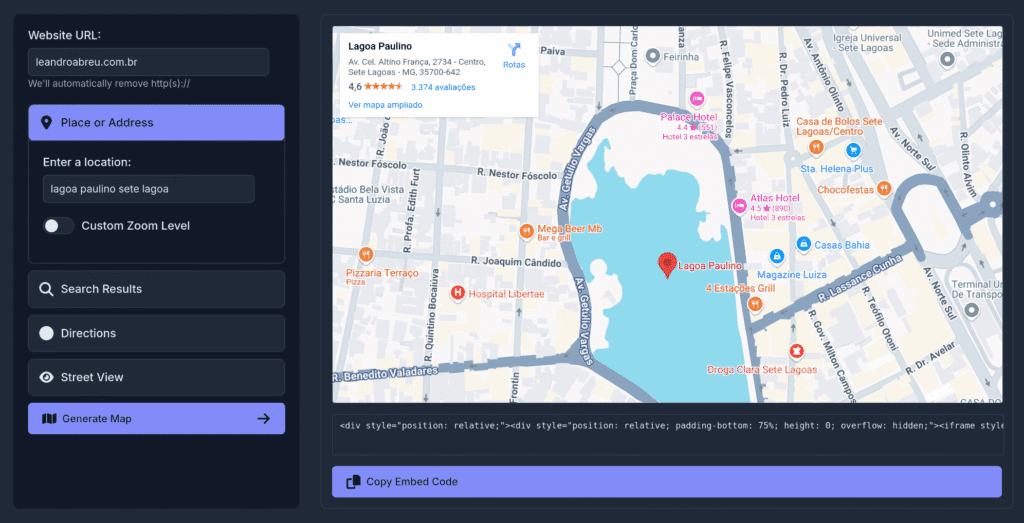The width and height of the screenshot is (1024, 523).
Task: Click the Enter a location text field
Action: [148, 189]
